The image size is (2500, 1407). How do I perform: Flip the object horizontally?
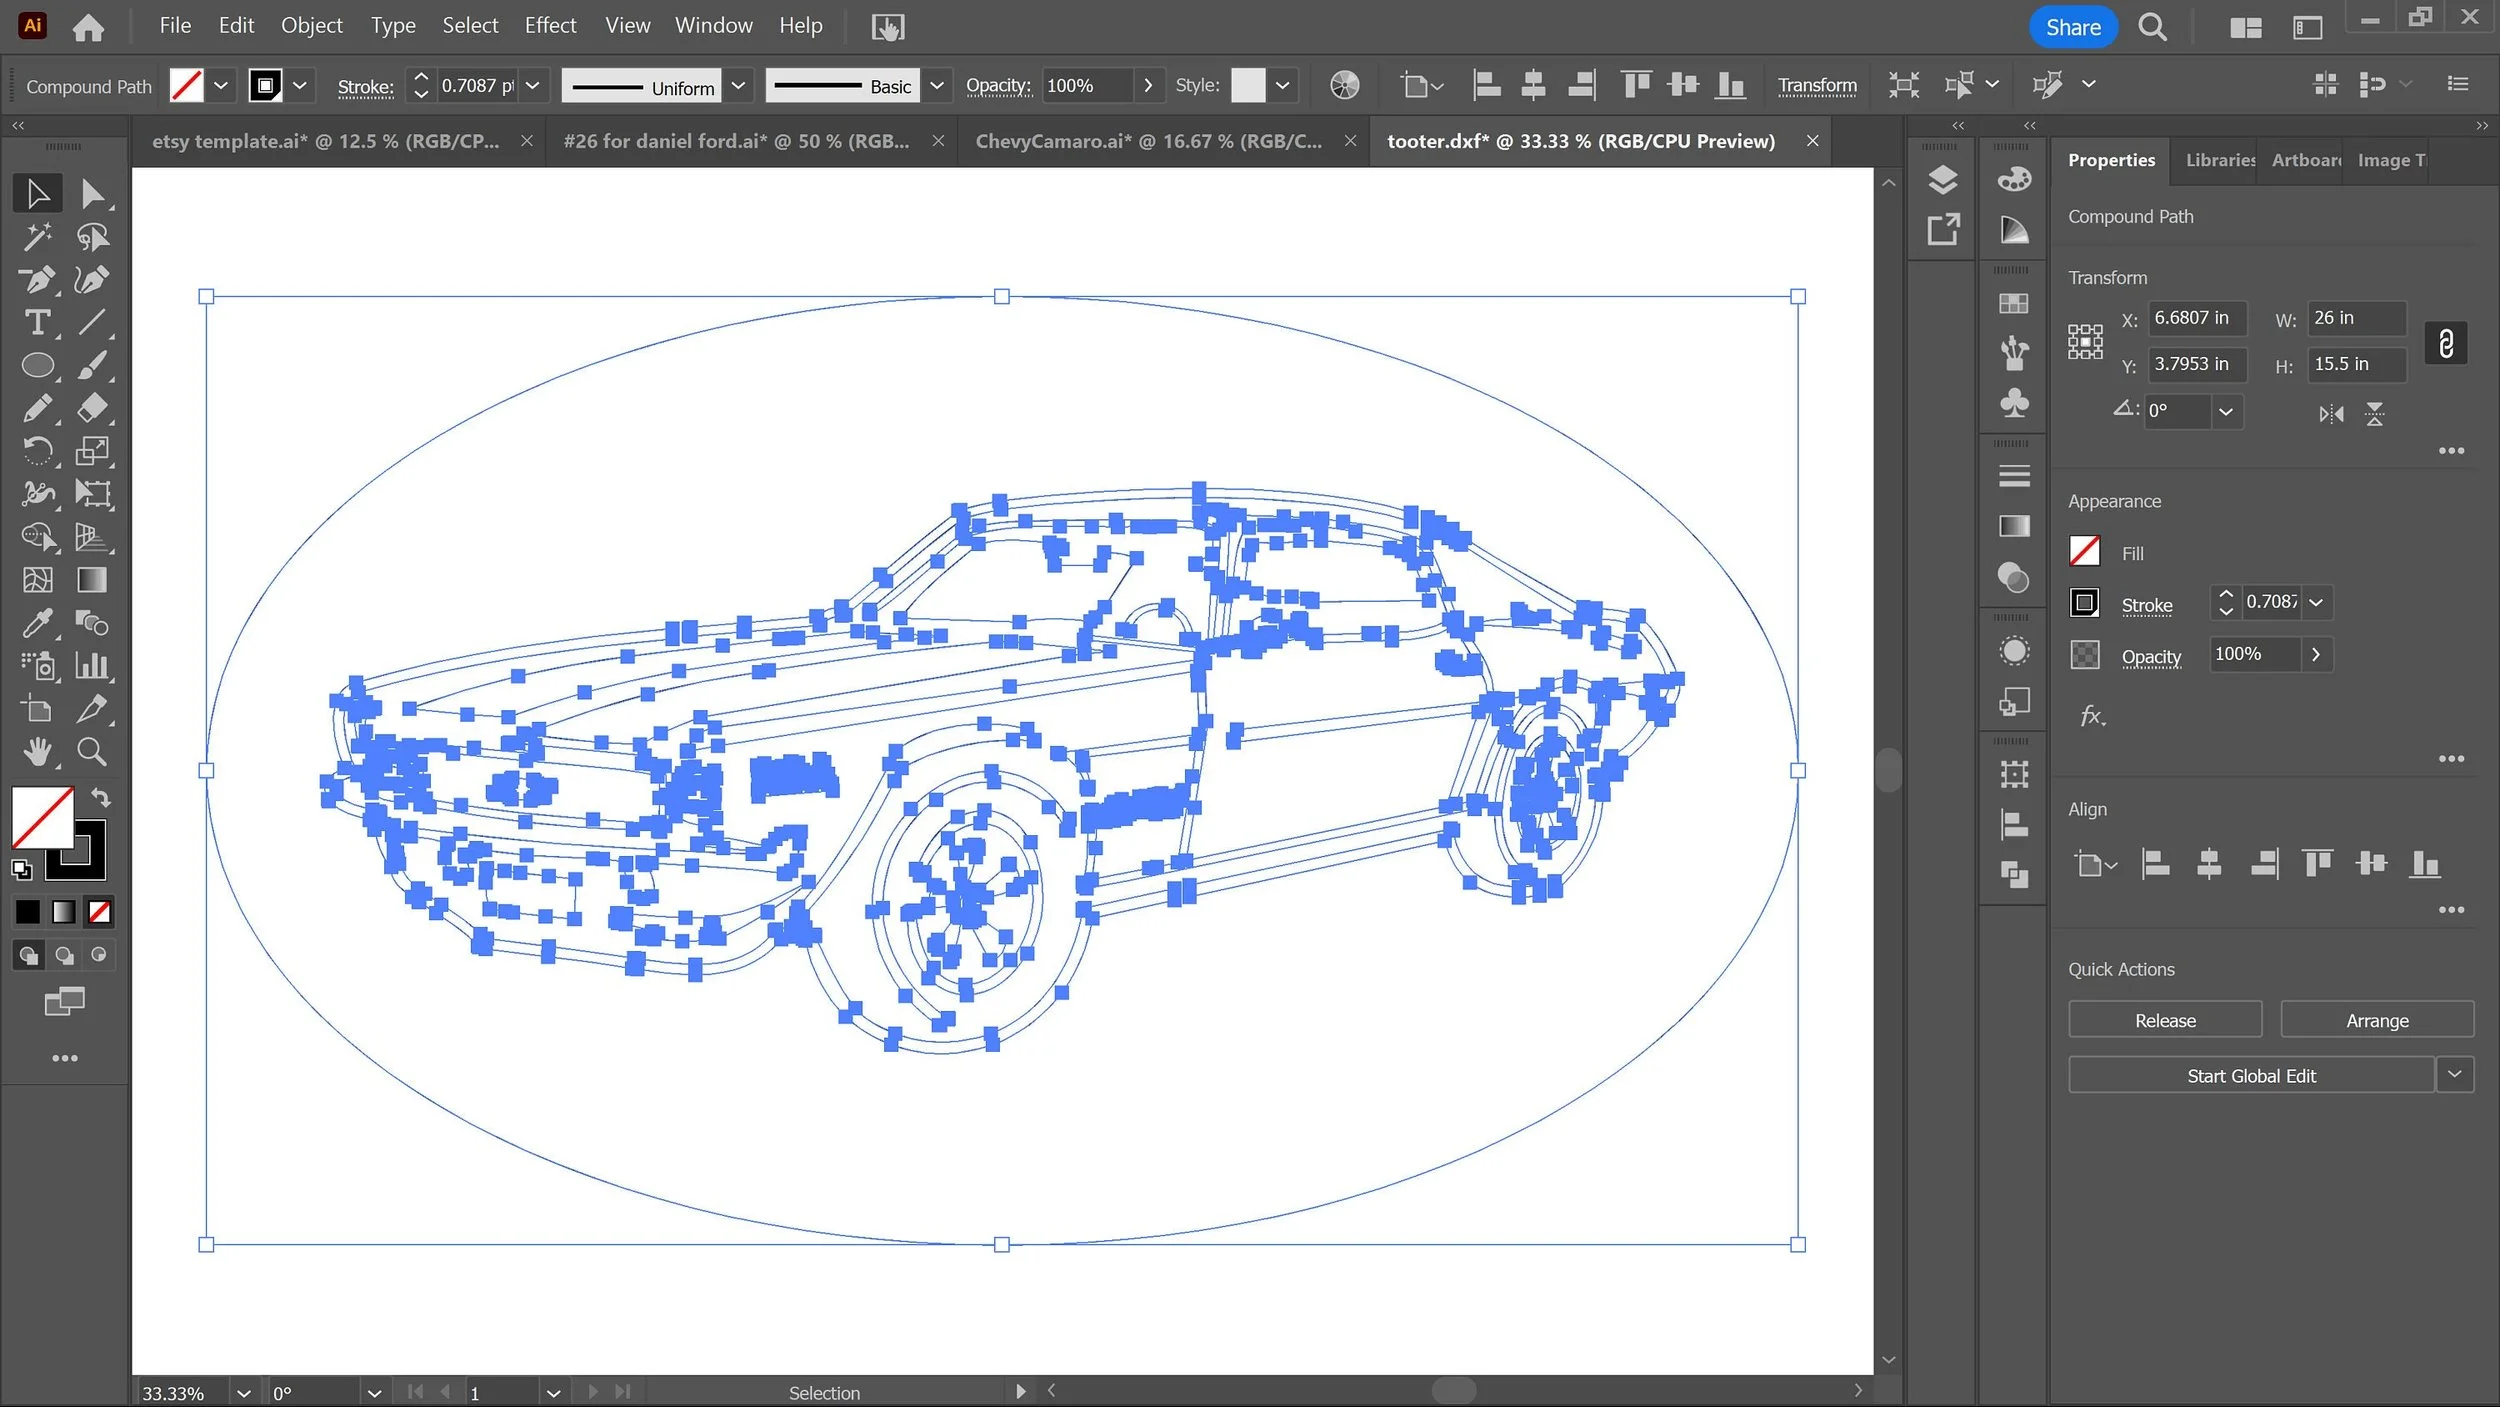[2331, 413]
